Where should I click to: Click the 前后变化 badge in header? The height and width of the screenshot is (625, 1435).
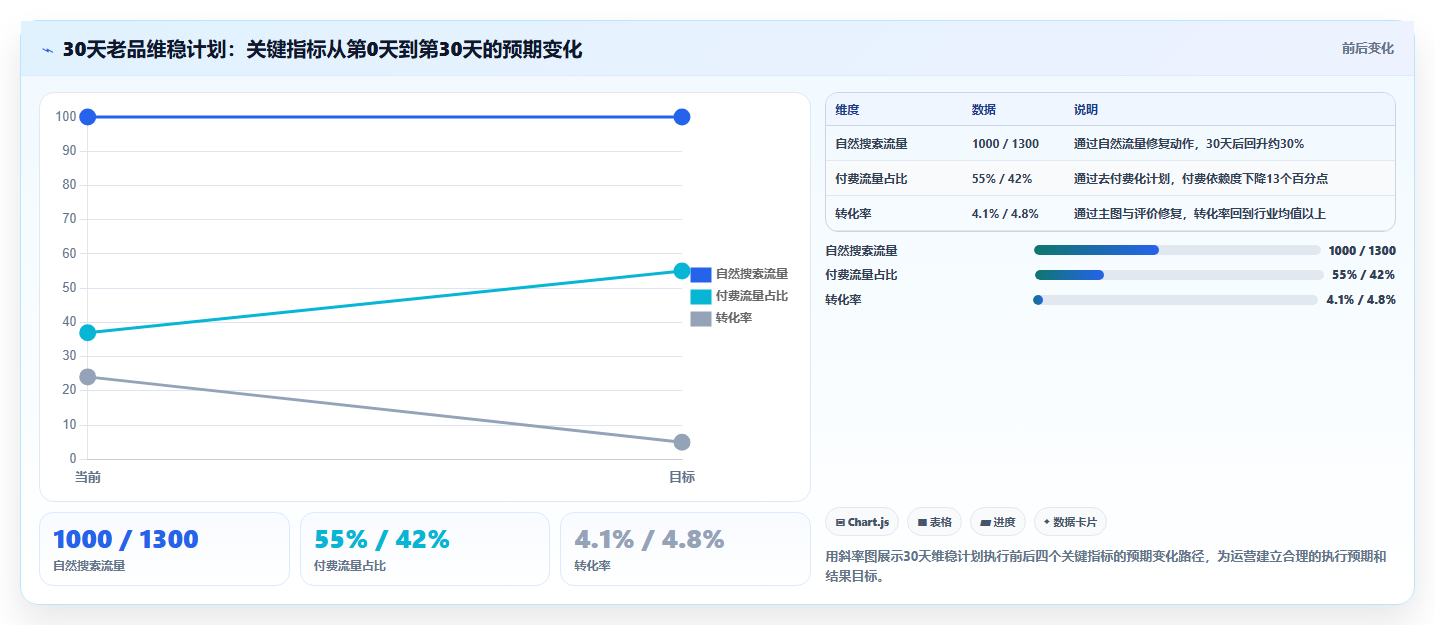coord(1367,49)
